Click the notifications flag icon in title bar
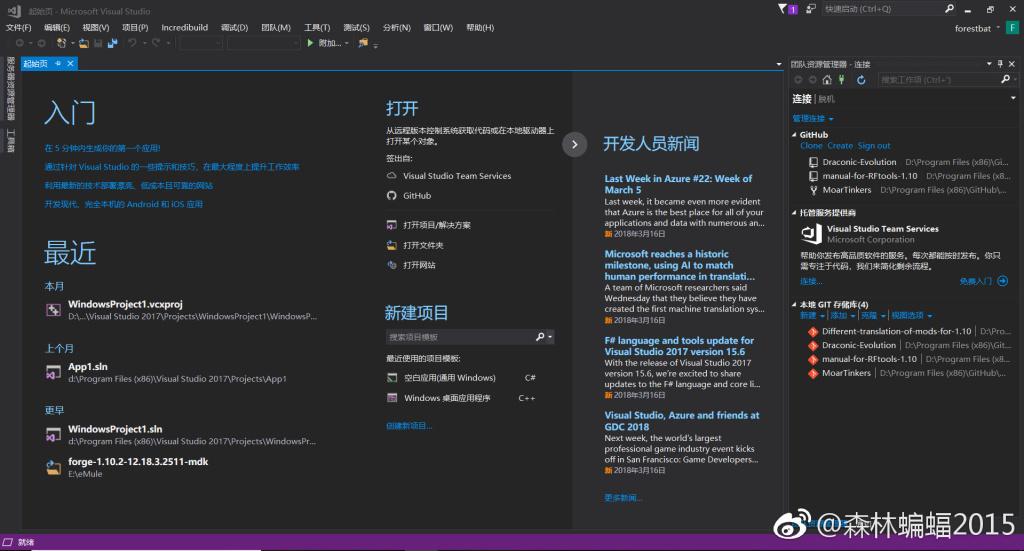The height and width of the screenshot is (551, 1024). [x=782, y=8]
